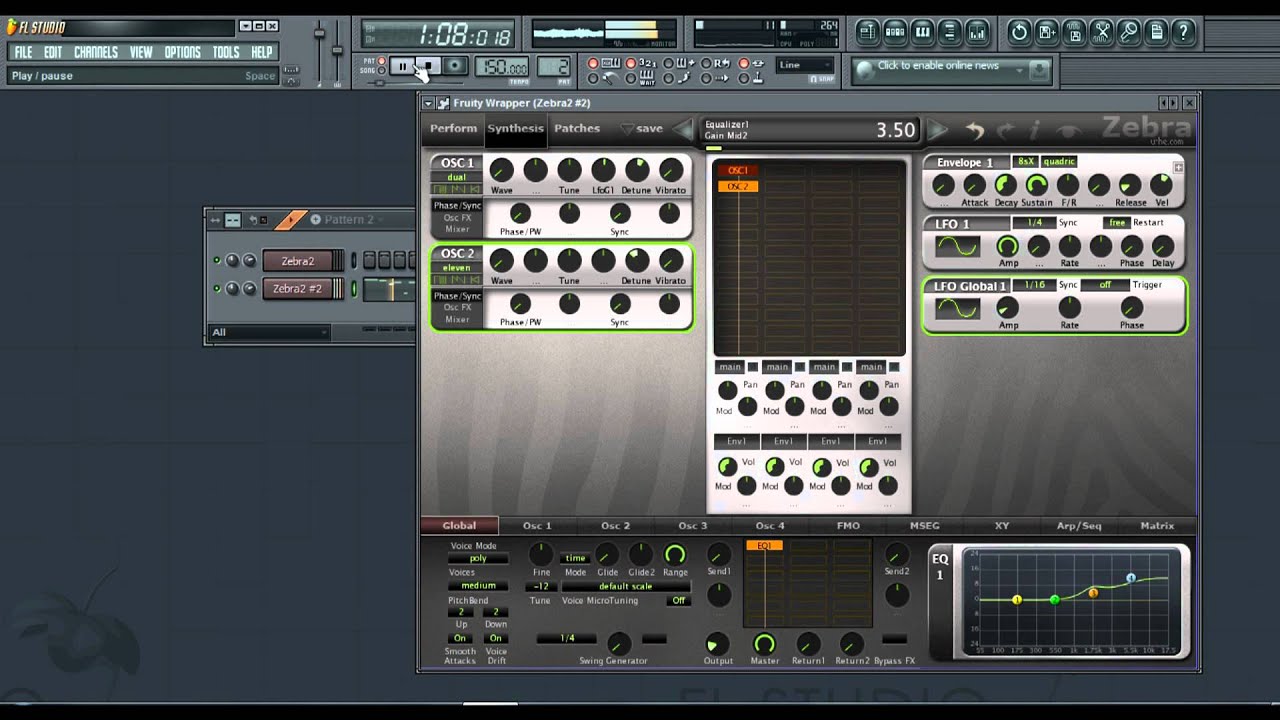Click the one-click recording microphone icon

[1129, 32]
